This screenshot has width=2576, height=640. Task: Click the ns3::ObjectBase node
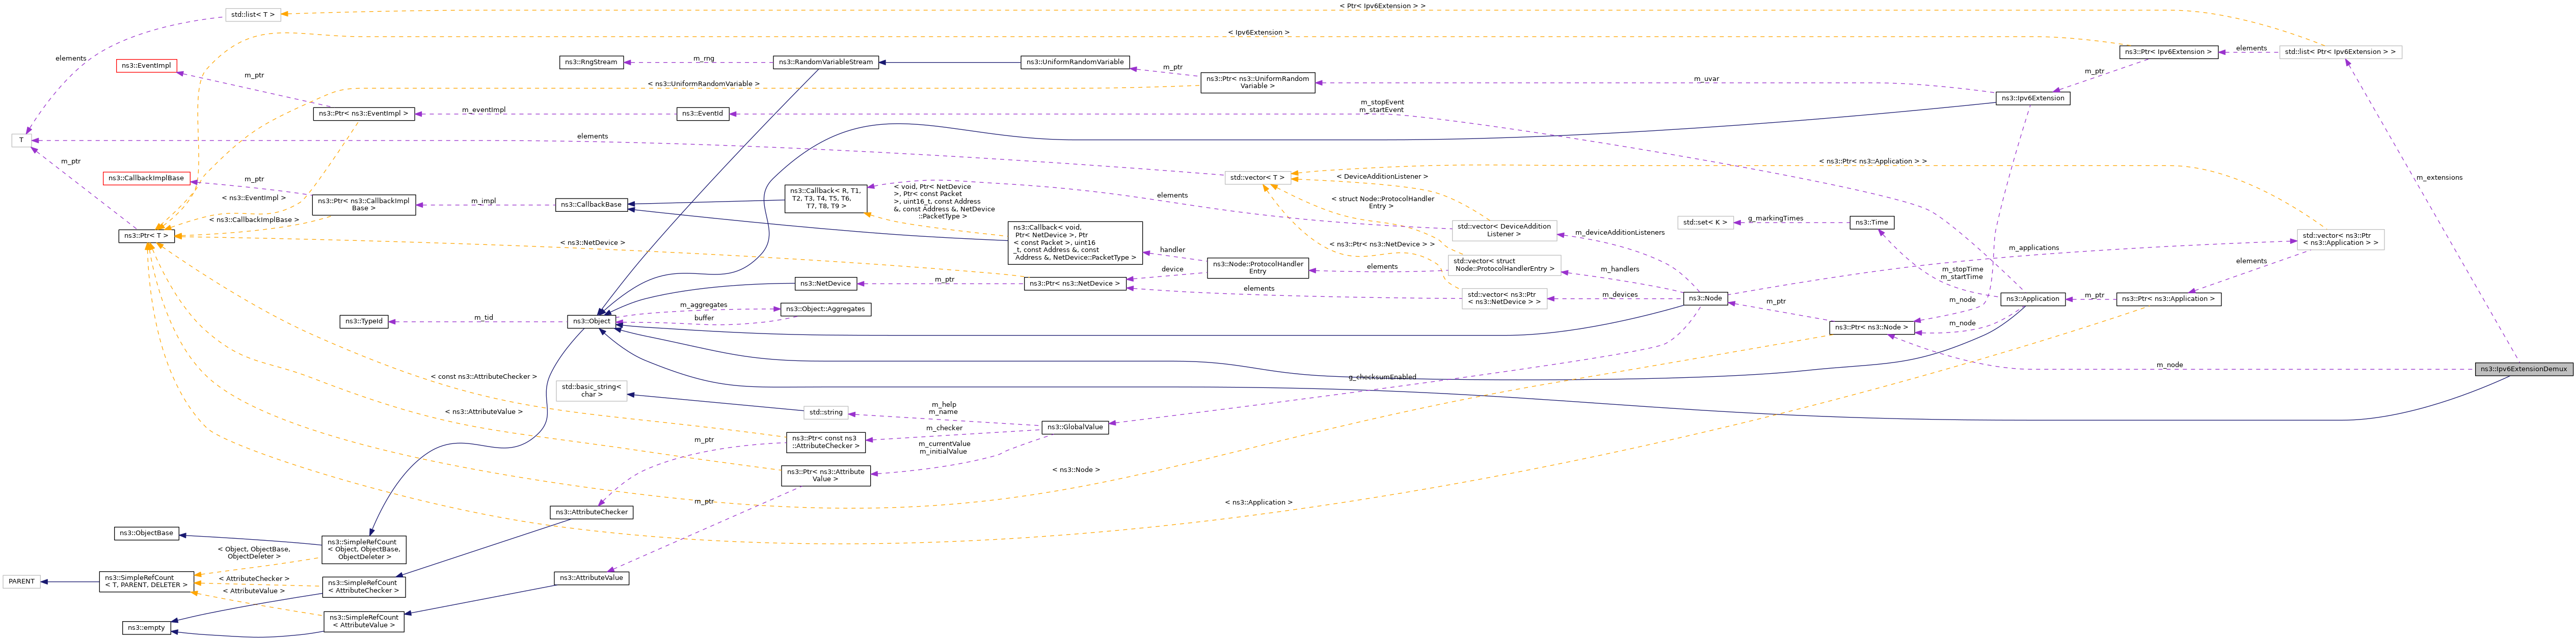click(x=146, y=533)
